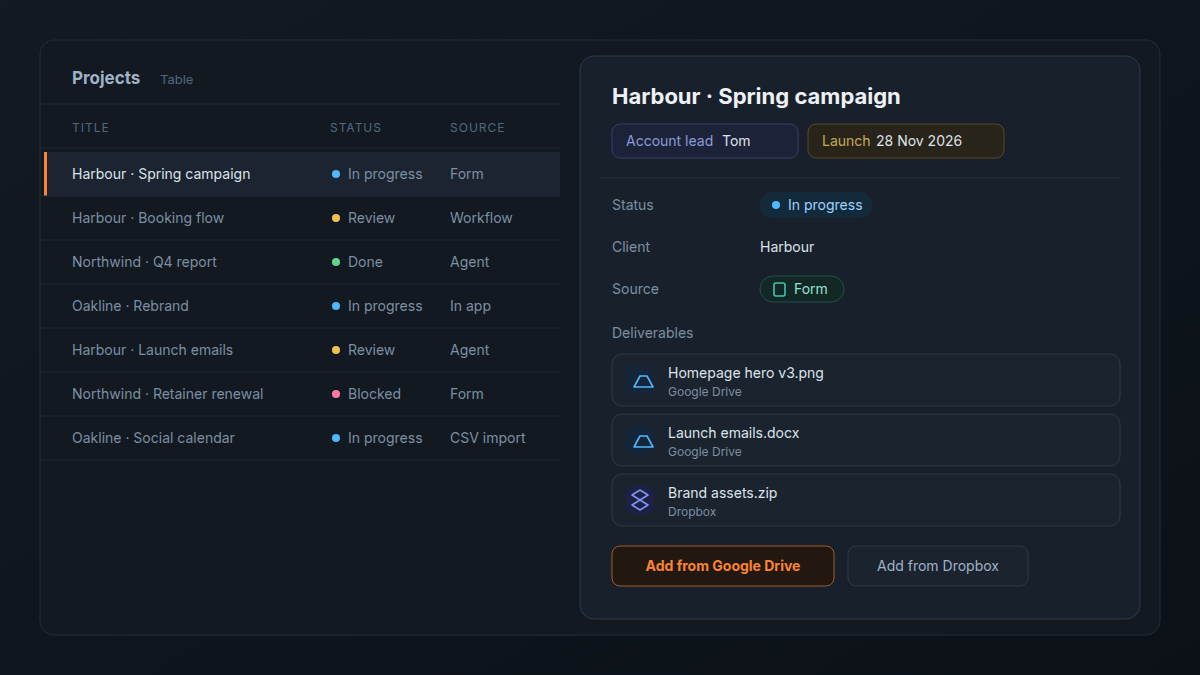The width and height of the screenshot is (1200, 675).
Task: Click the Form source chip in details
Action: coord(802,289)
